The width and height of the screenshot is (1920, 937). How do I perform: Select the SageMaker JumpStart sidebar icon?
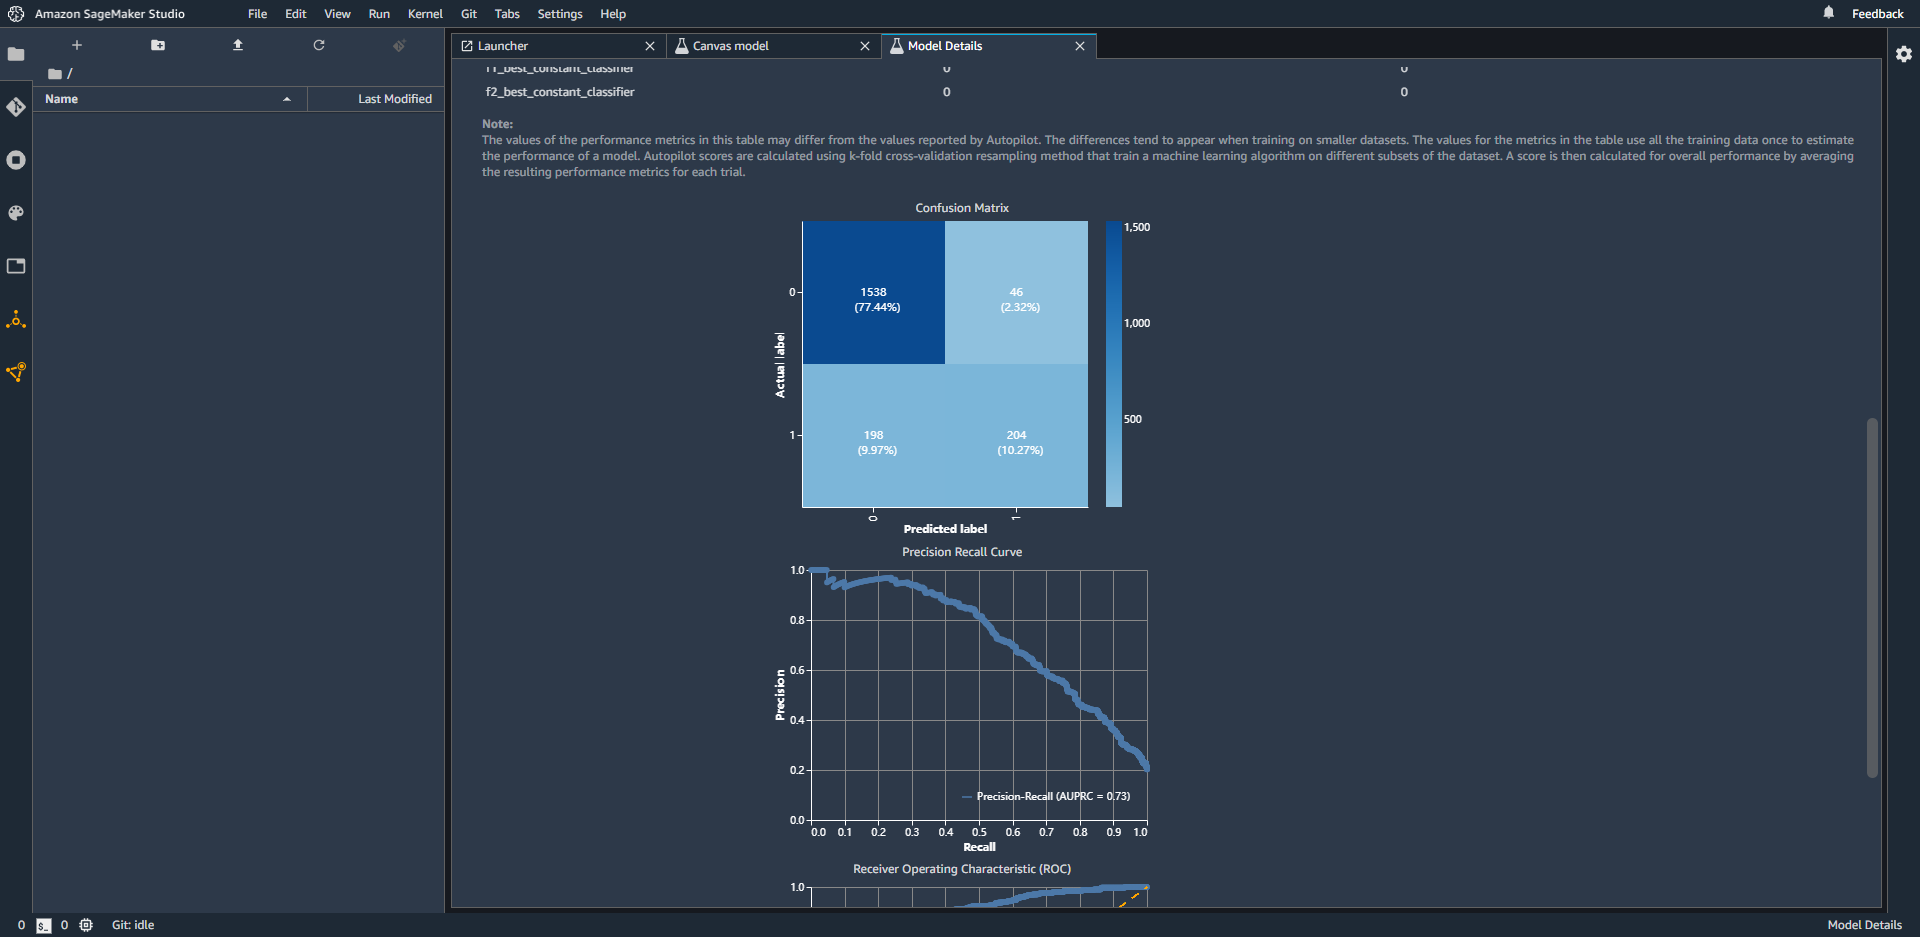(x=16, y=371)
